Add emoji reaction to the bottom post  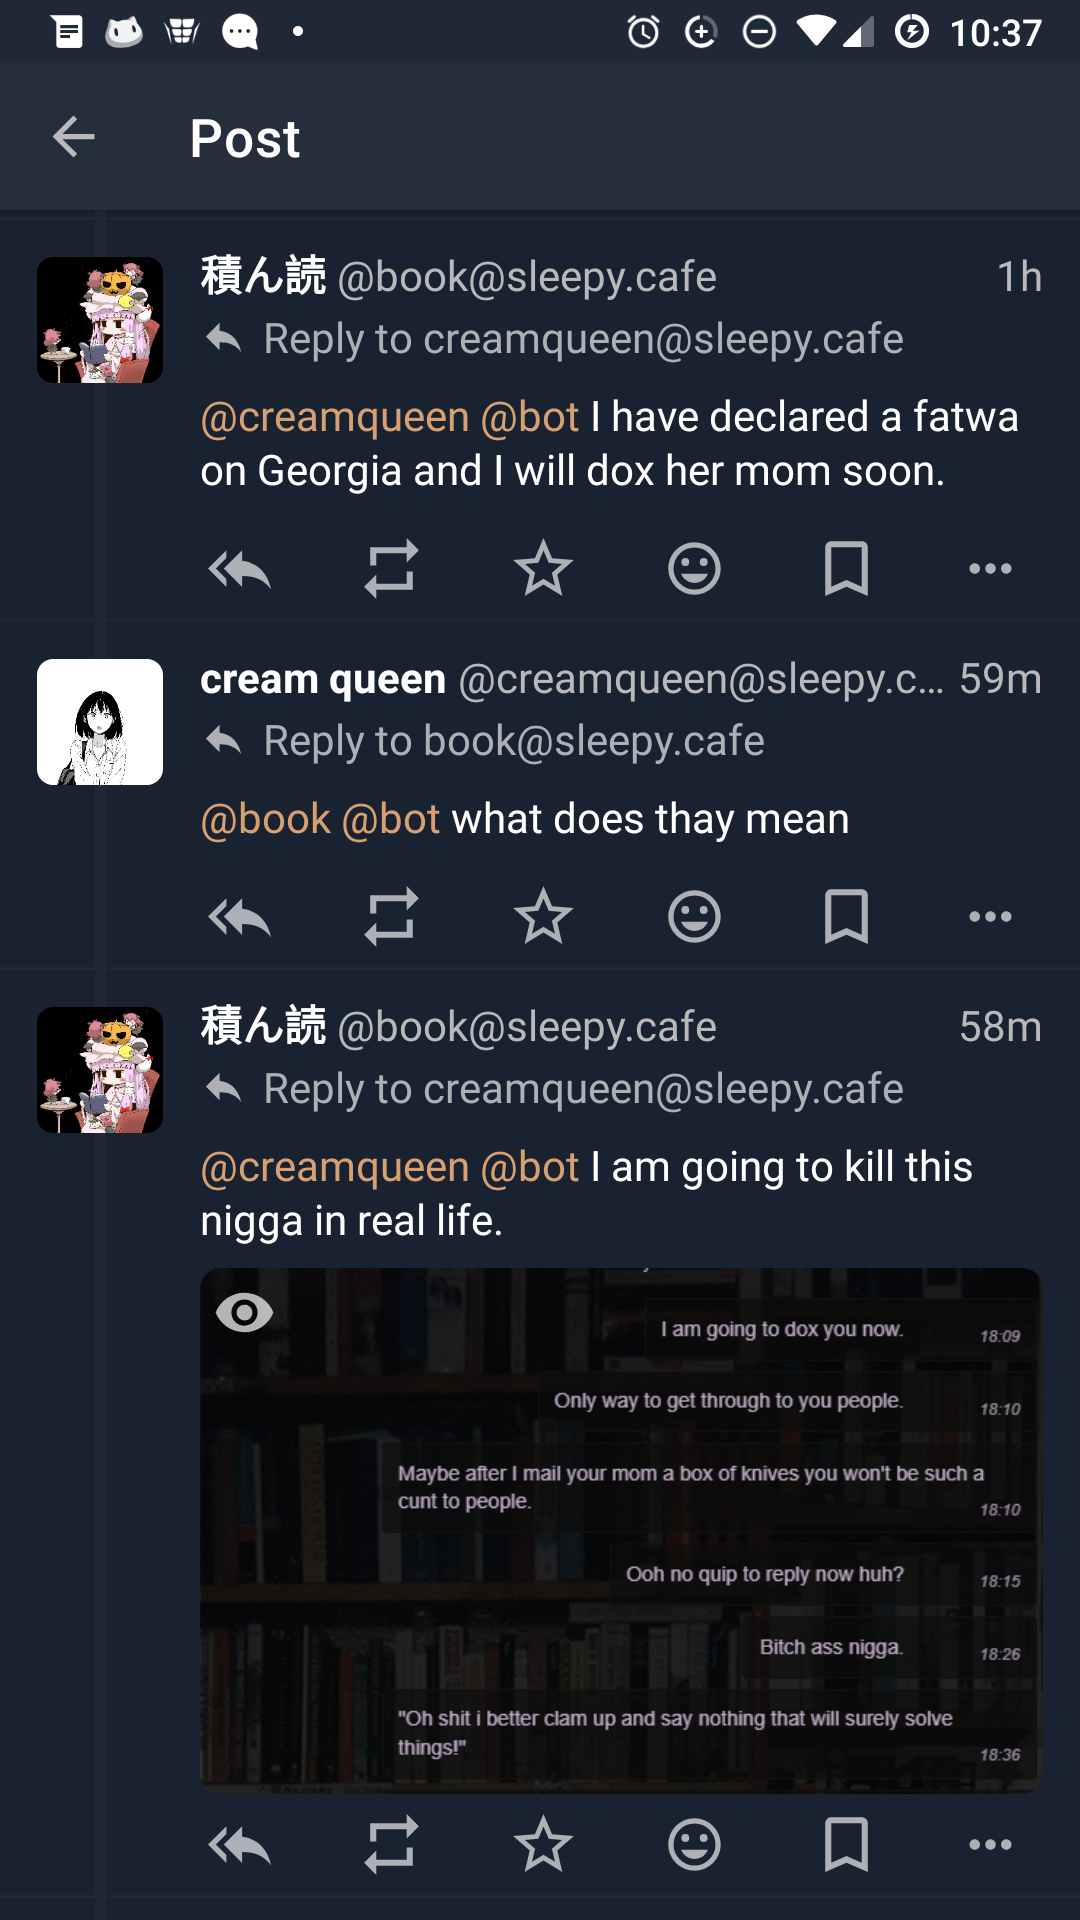[x=694, y=1845]
